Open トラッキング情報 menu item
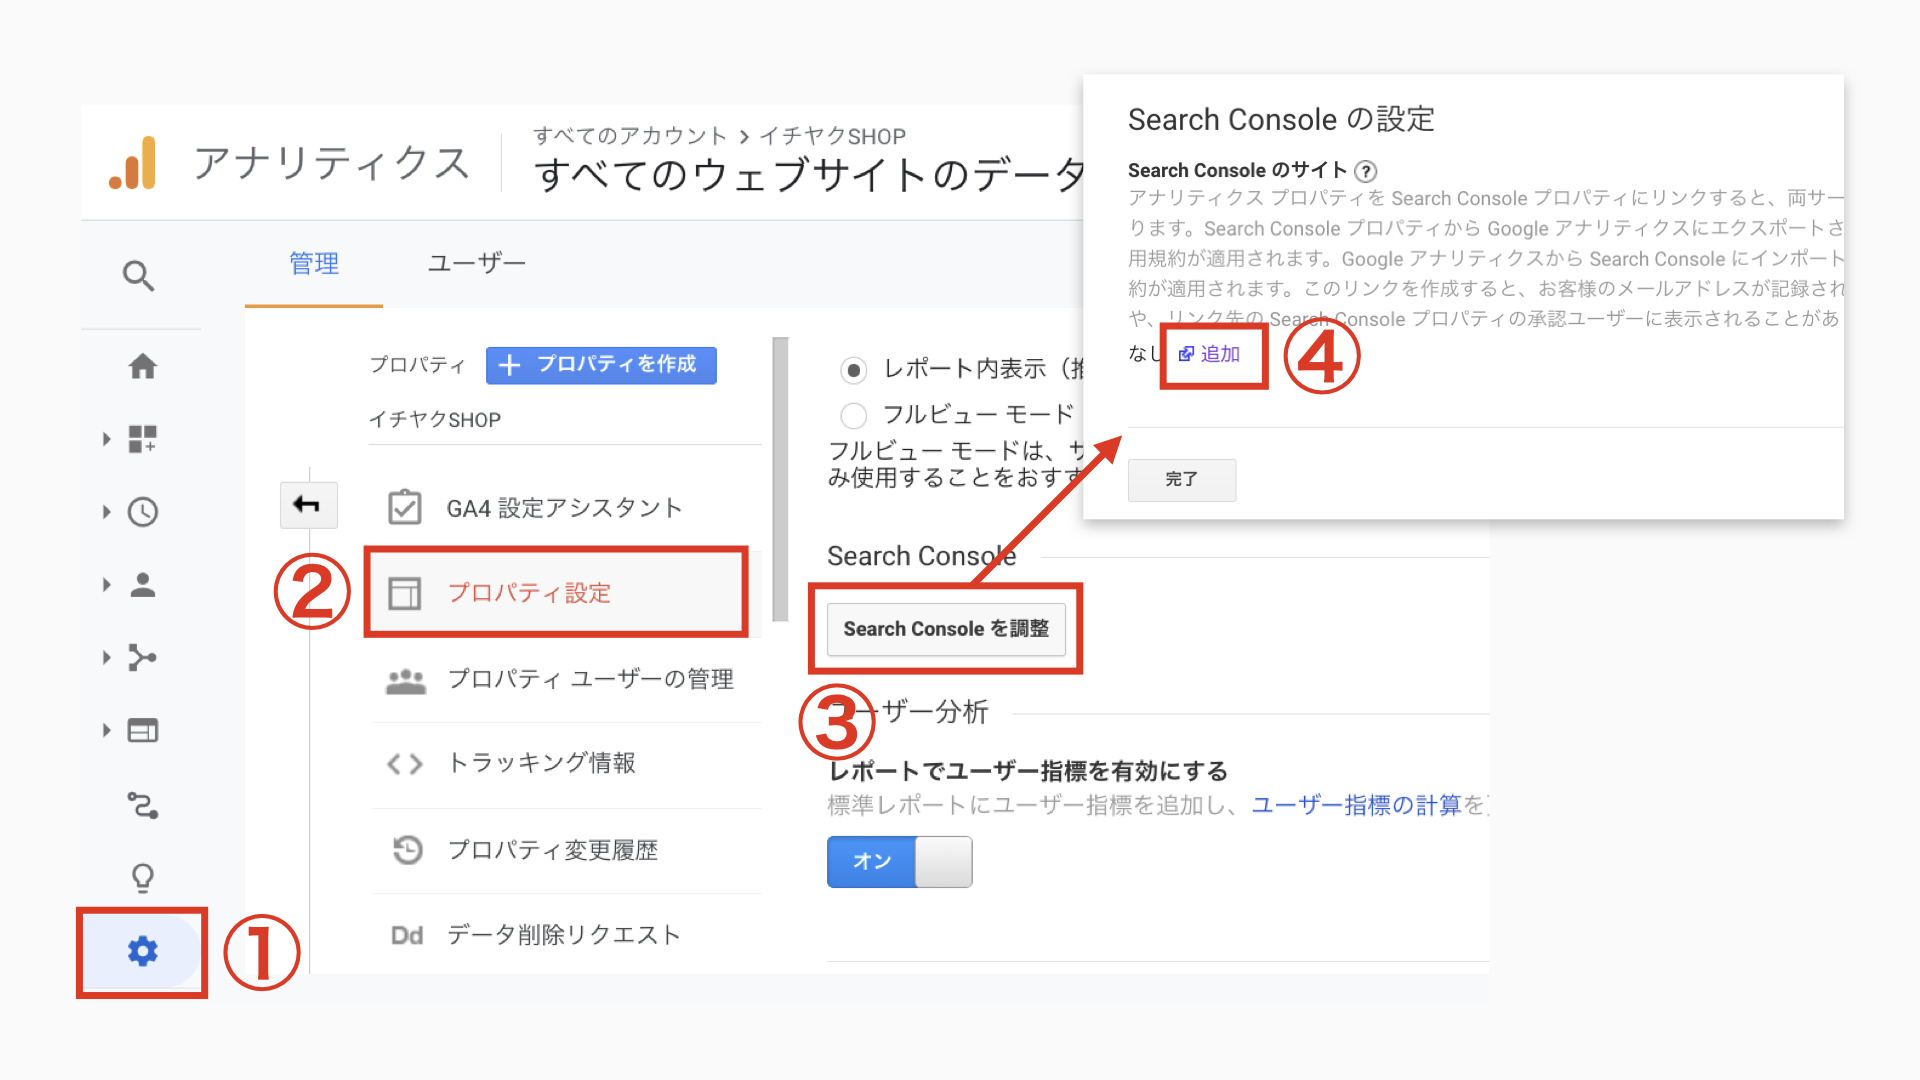 point(566,764)
